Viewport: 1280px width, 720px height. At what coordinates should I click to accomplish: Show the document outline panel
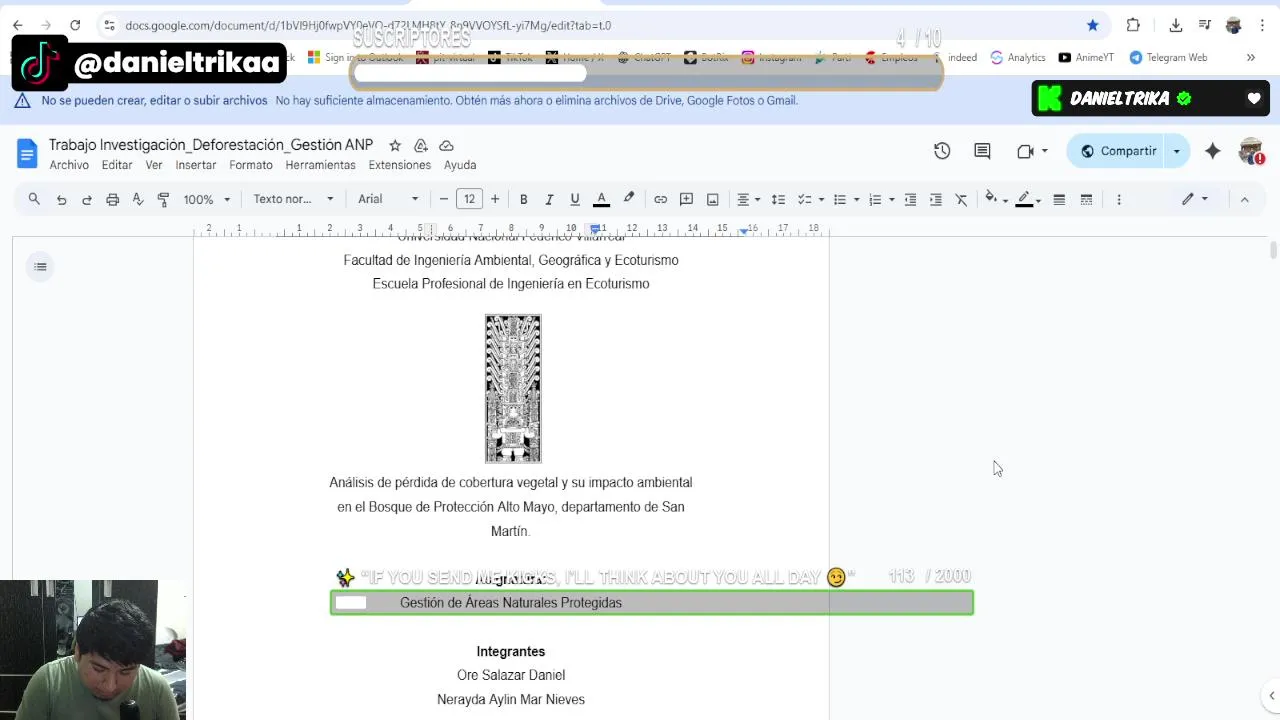click(40, 266)
